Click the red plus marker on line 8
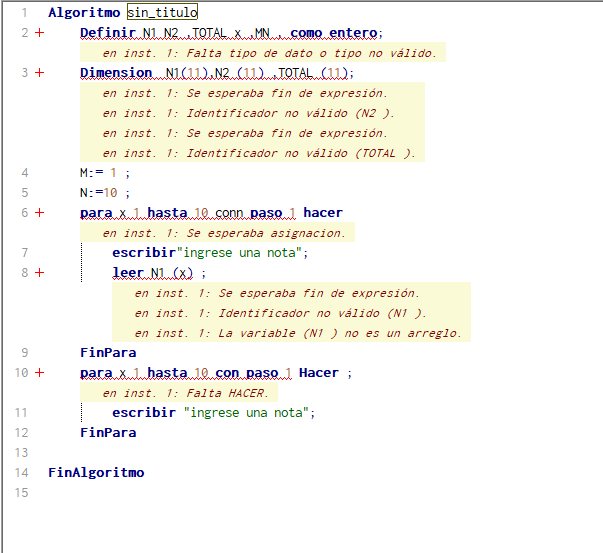 click(x=39, y=273)
